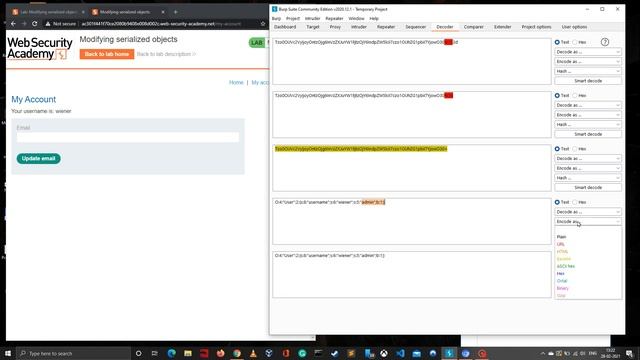Follow the Back to lab description link

tap(166, 54)
